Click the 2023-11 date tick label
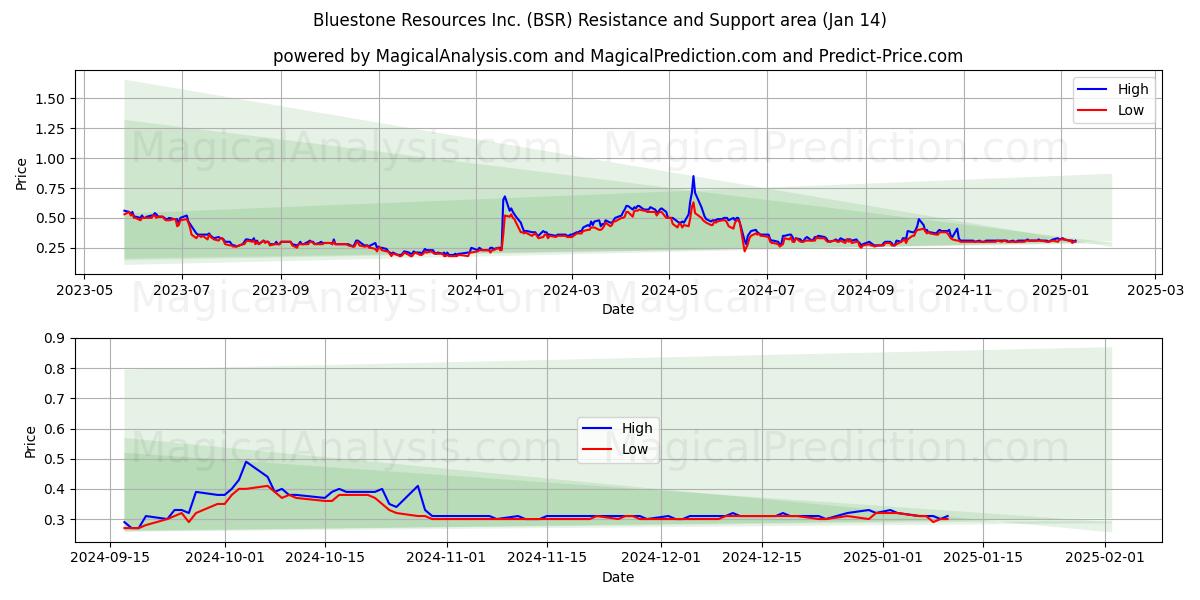Viewport: 1200px width, 600px height. point(379,289)
